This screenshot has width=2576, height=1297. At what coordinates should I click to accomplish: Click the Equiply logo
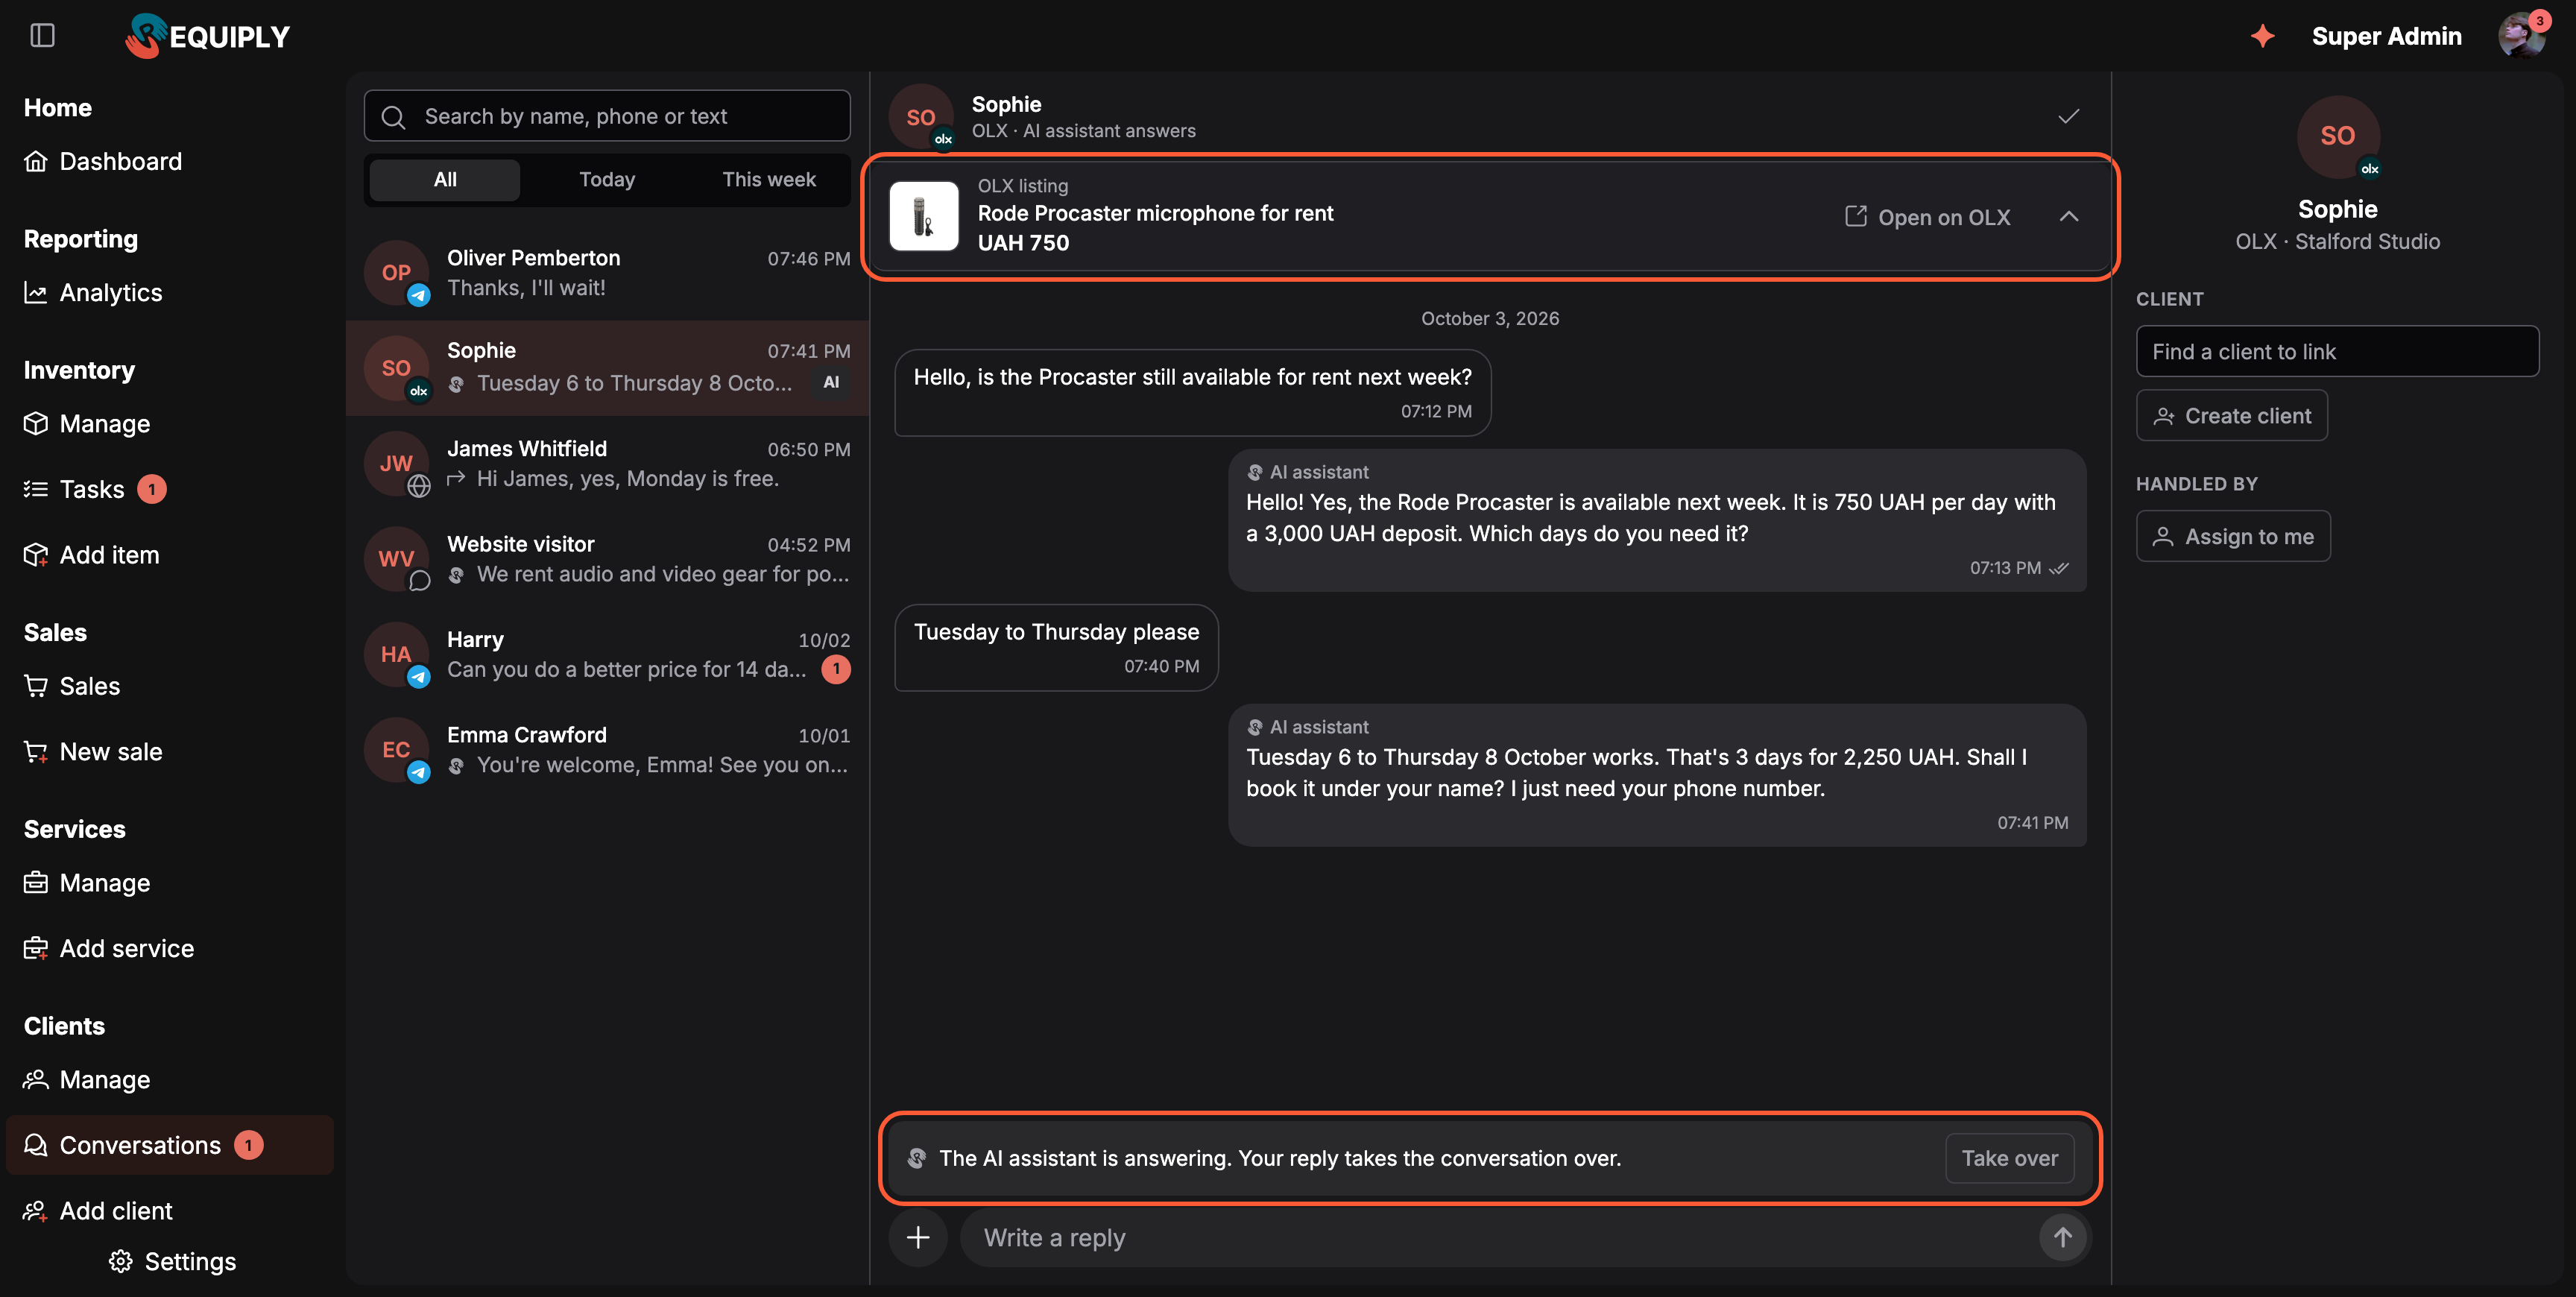pyautogui.click(x=208, y=36)
